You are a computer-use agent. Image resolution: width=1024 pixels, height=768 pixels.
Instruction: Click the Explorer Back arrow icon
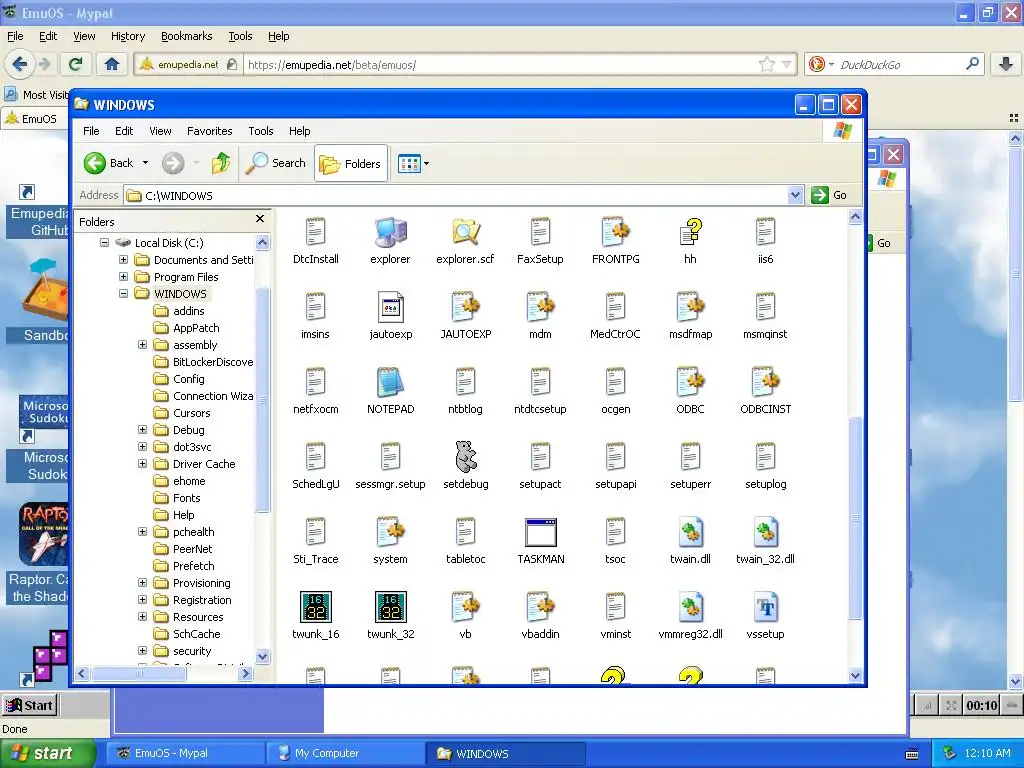(95, 163)
